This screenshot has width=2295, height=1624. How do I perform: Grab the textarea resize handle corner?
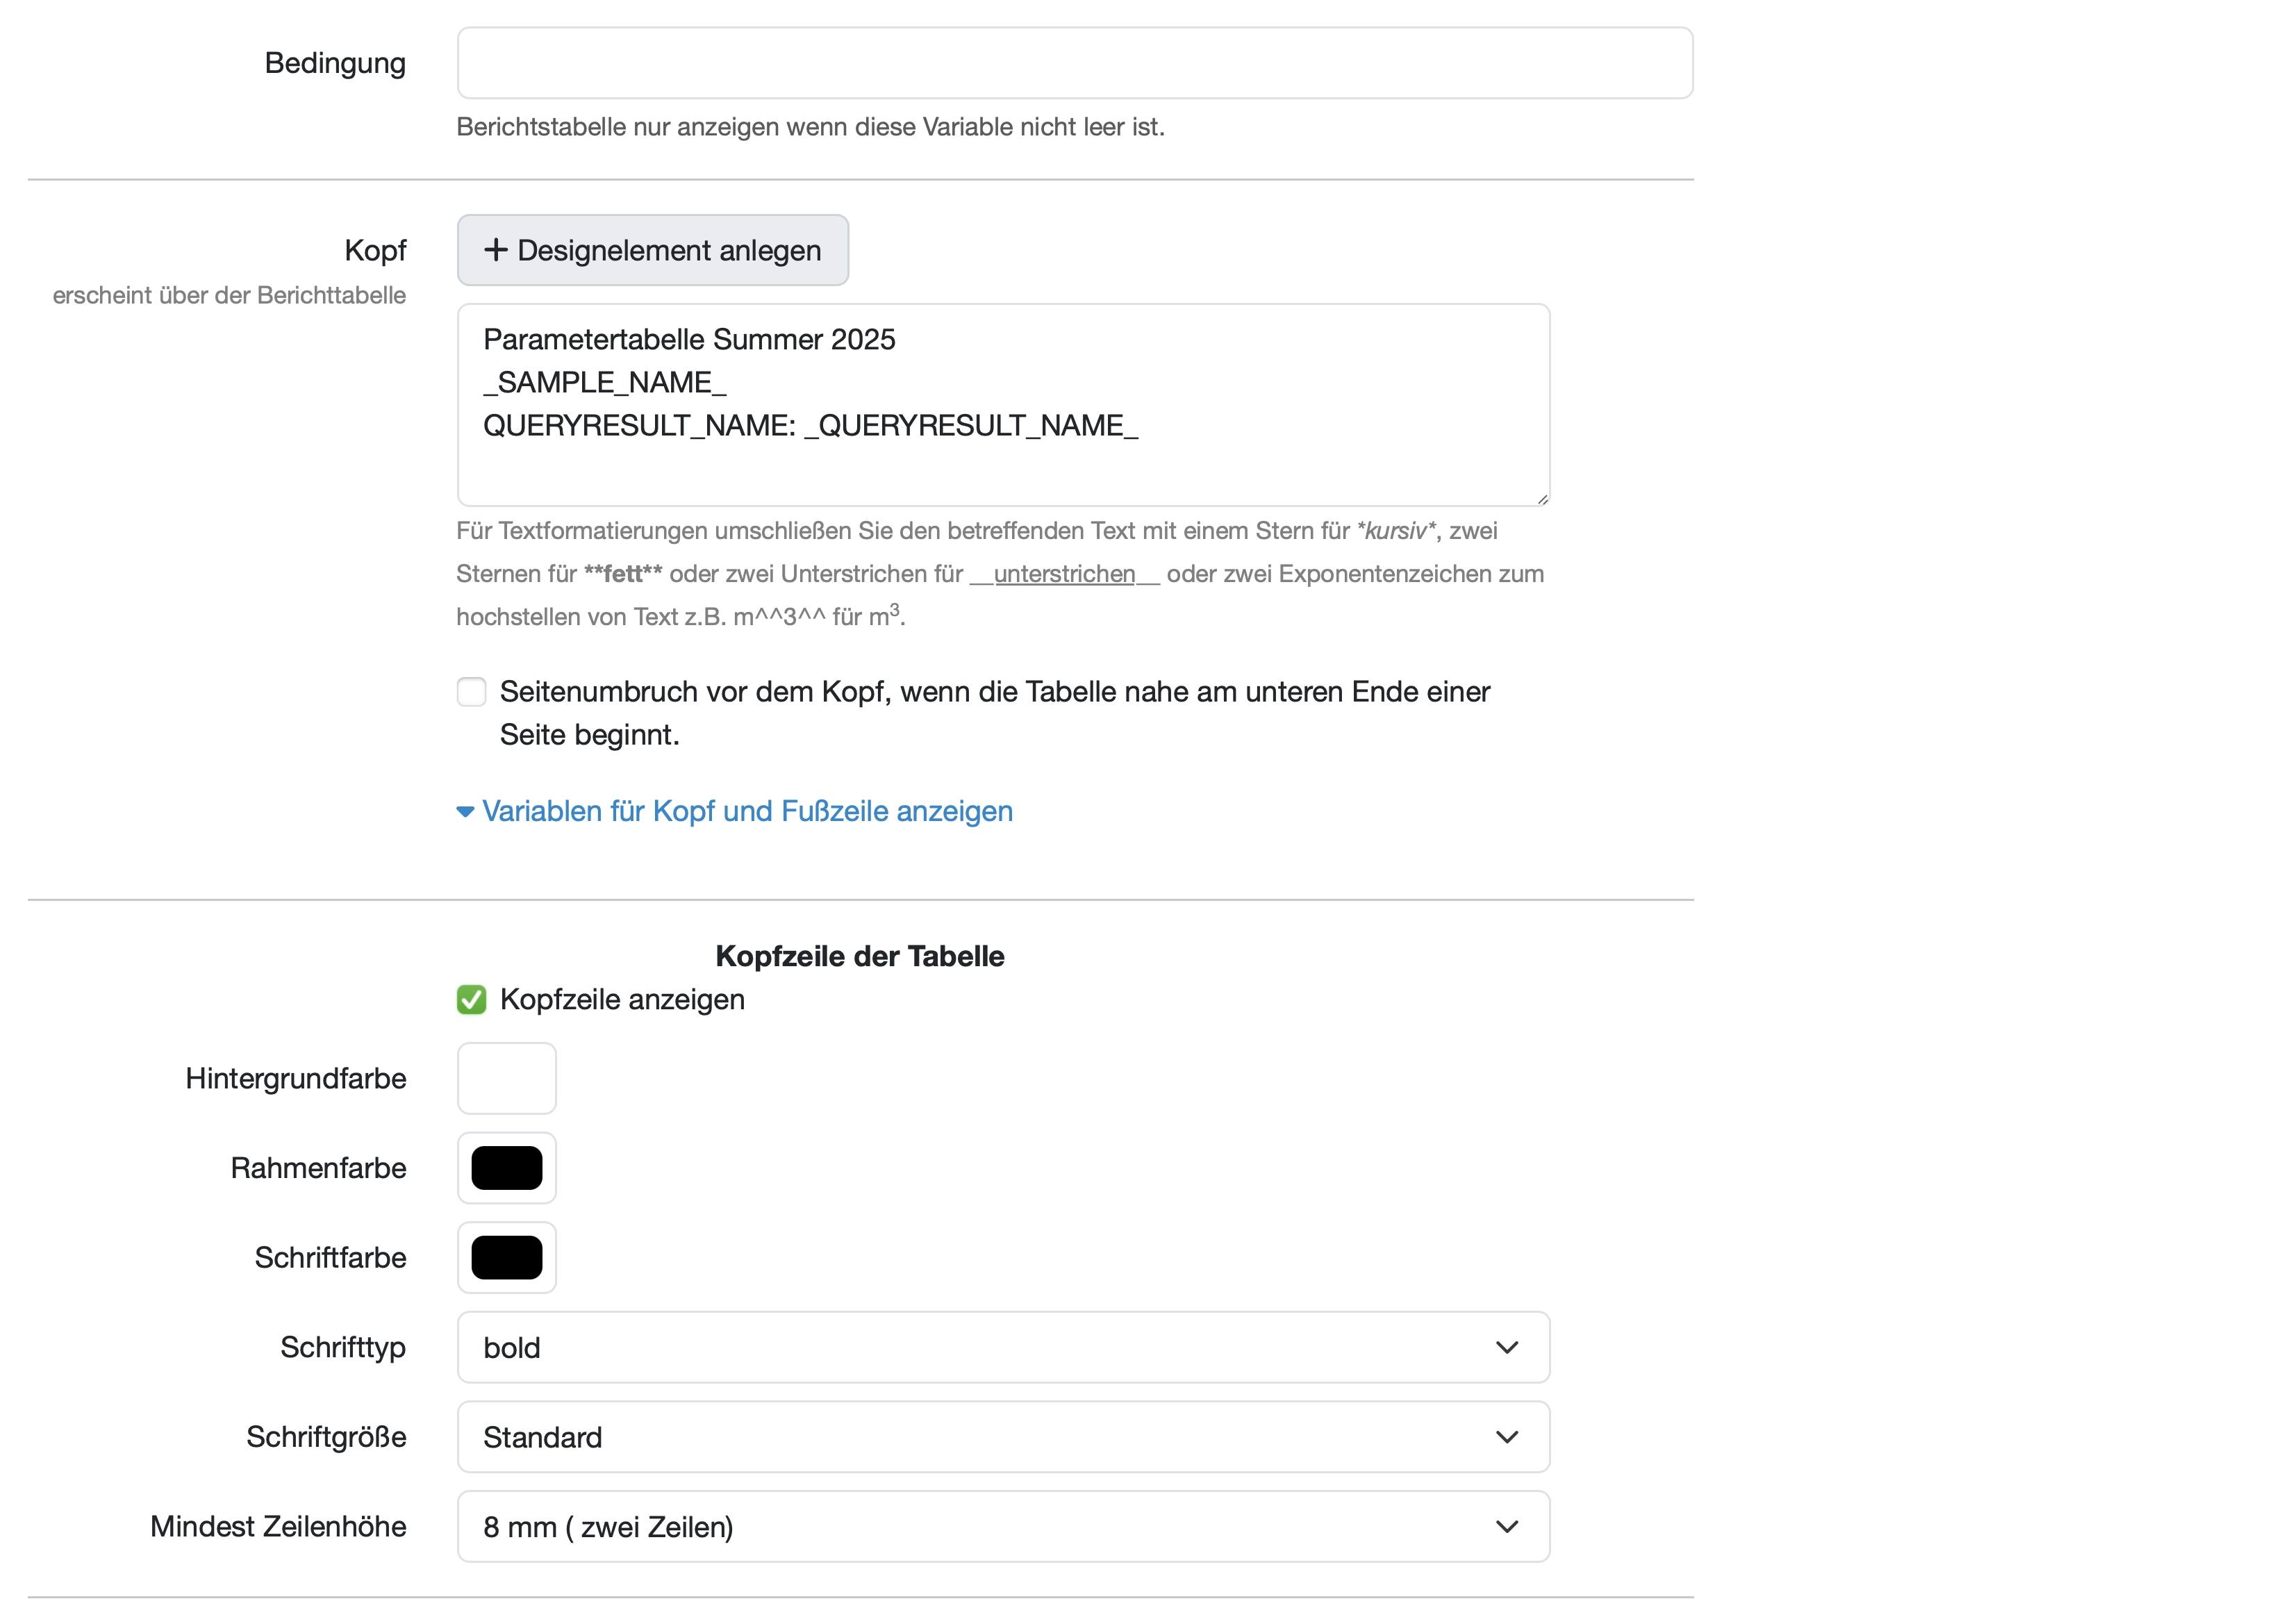tap(1542, 498)
